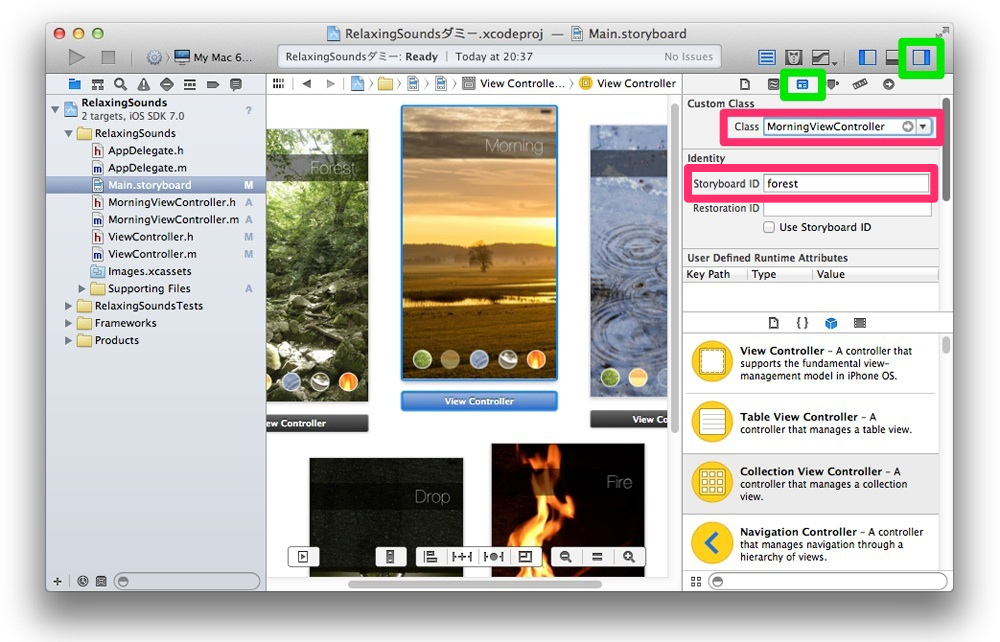Image resolution: width=1000 pixels, height=642 pixels.
Task: Select MorningViewController.m in the navigator
Action: pyautogui.click(x=173, y=219)
